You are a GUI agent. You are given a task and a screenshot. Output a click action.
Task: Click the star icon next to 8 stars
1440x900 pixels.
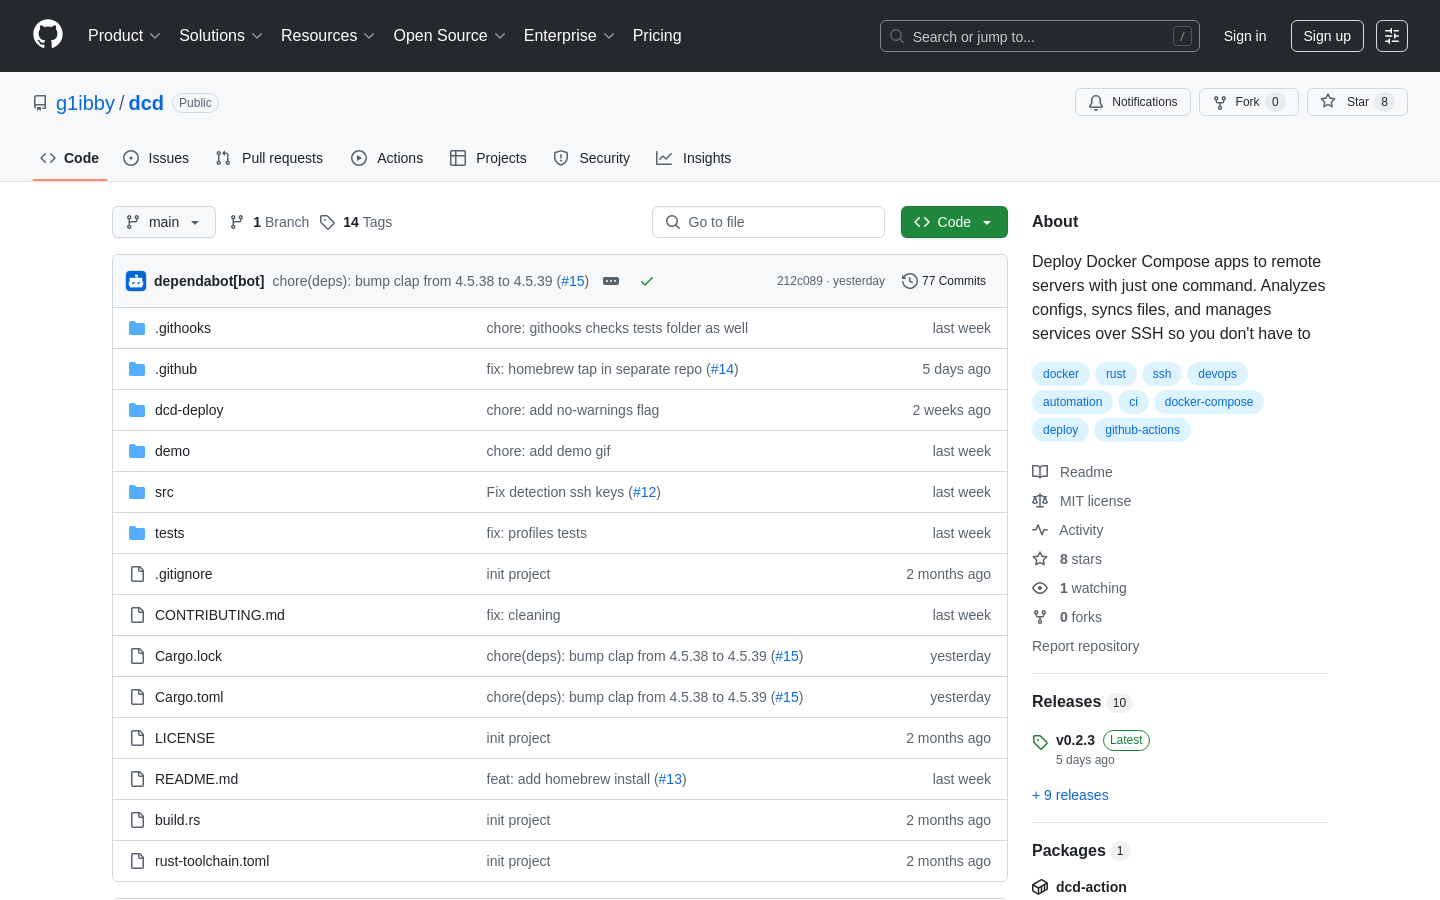1040,559
